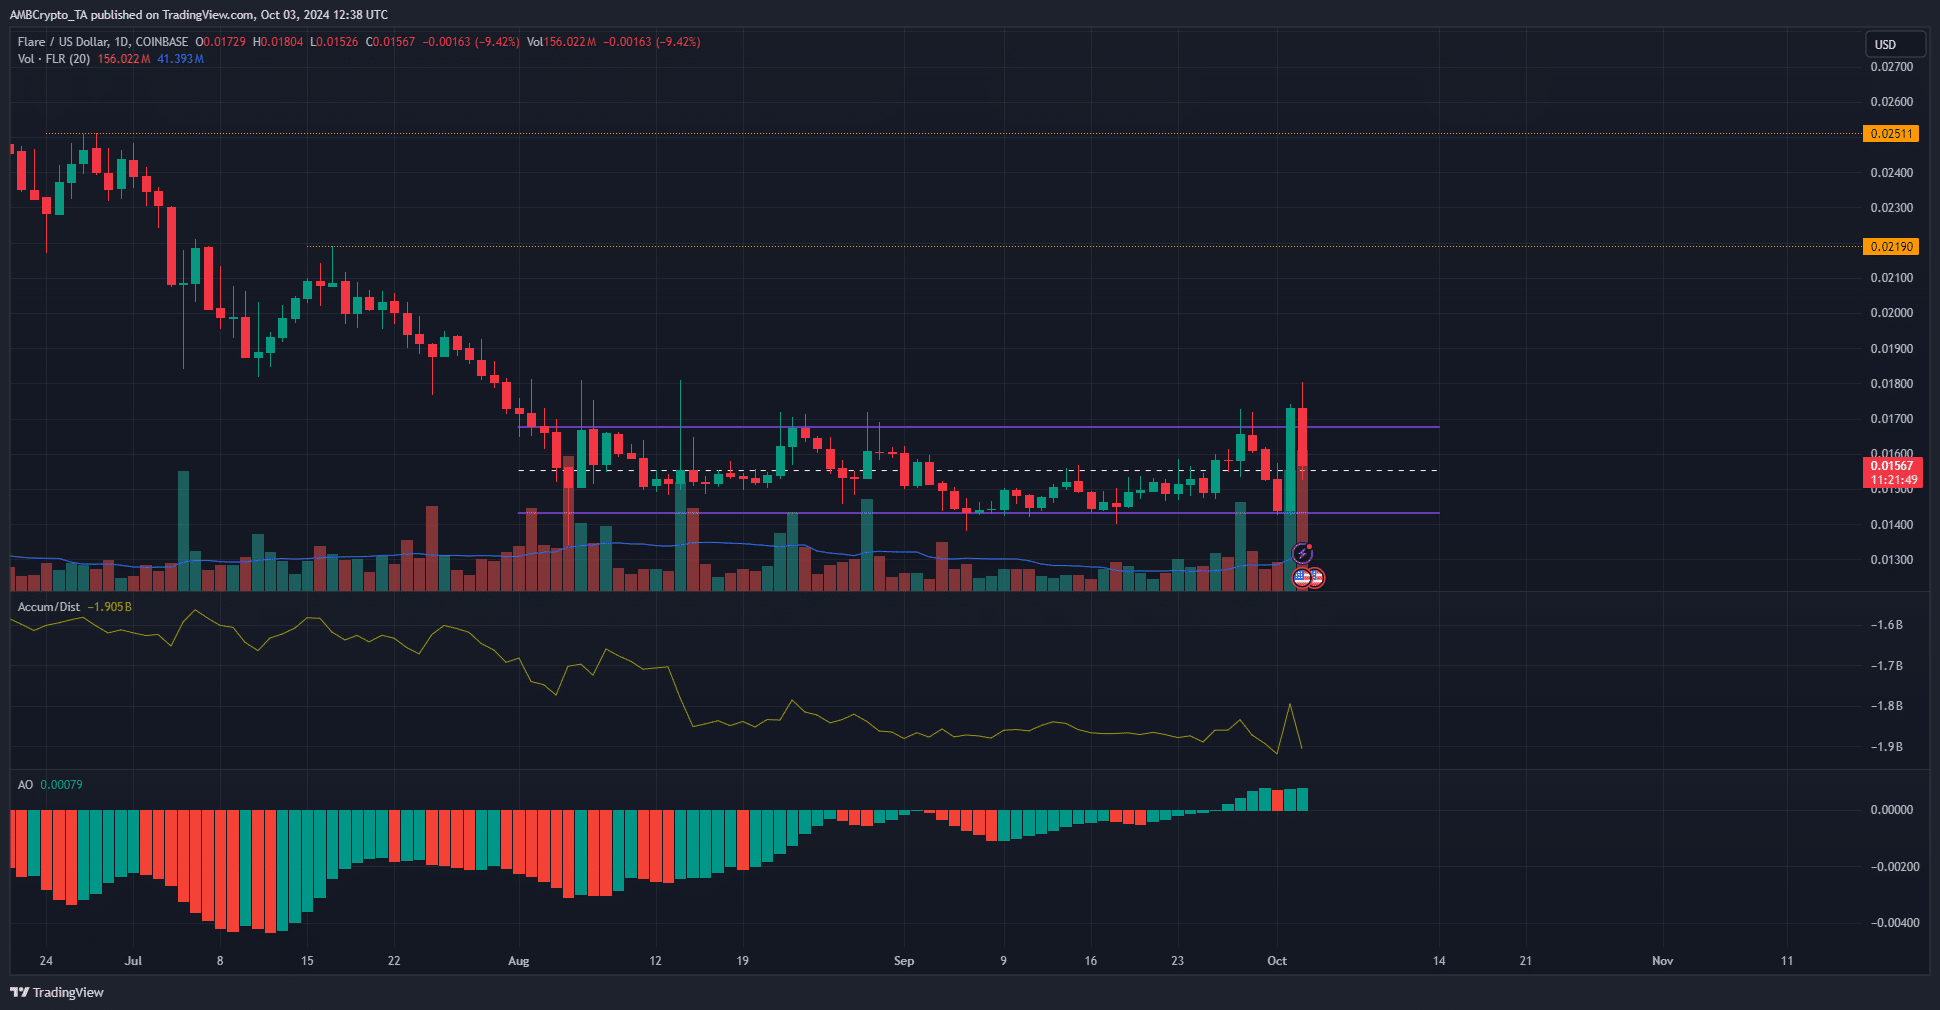Select the Accum/Dist indicator legend

pos(48,607)
